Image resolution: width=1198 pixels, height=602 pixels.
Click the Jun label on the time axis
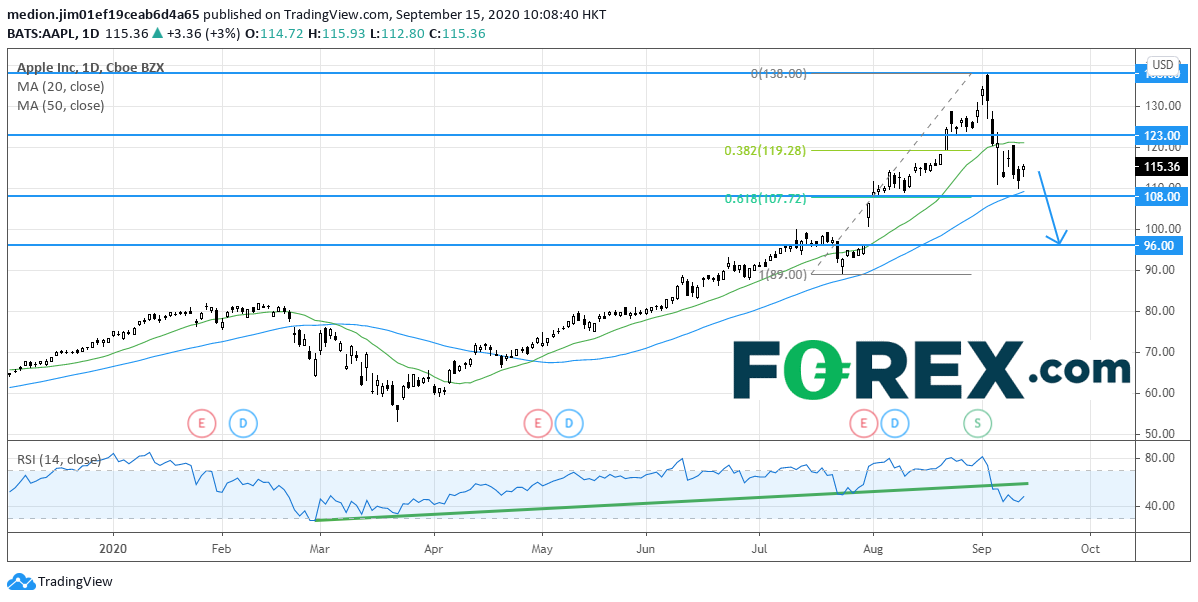pos(646,549)
